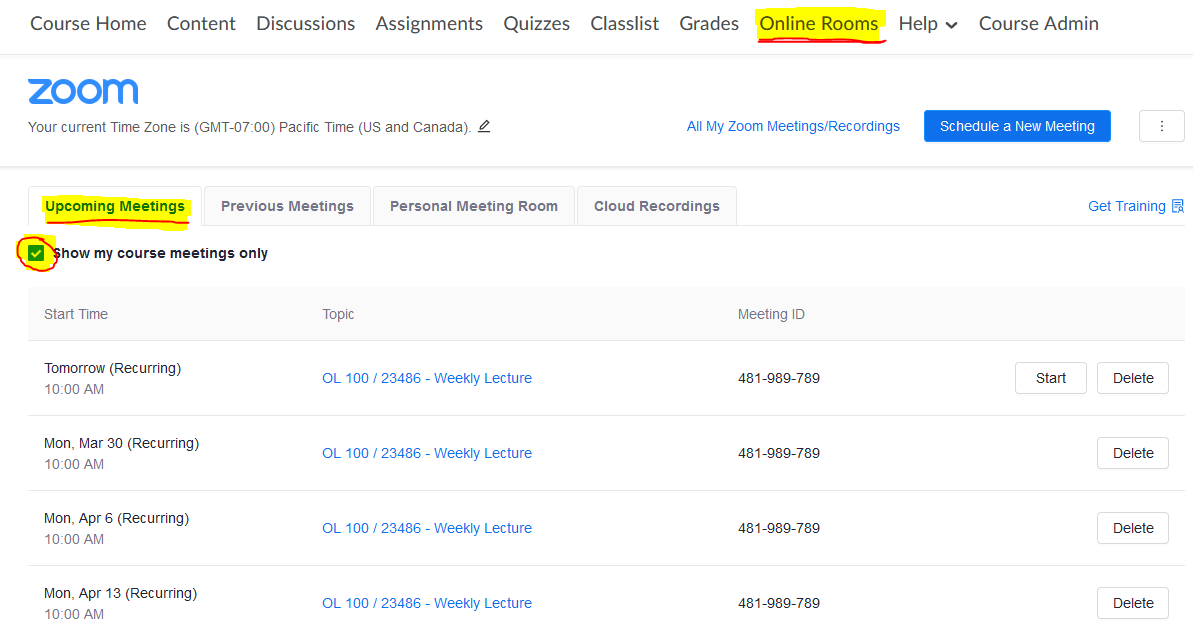
Task: Open the Cloud Recordings tab
Action: pyautogui.click(x=656, y=206)
